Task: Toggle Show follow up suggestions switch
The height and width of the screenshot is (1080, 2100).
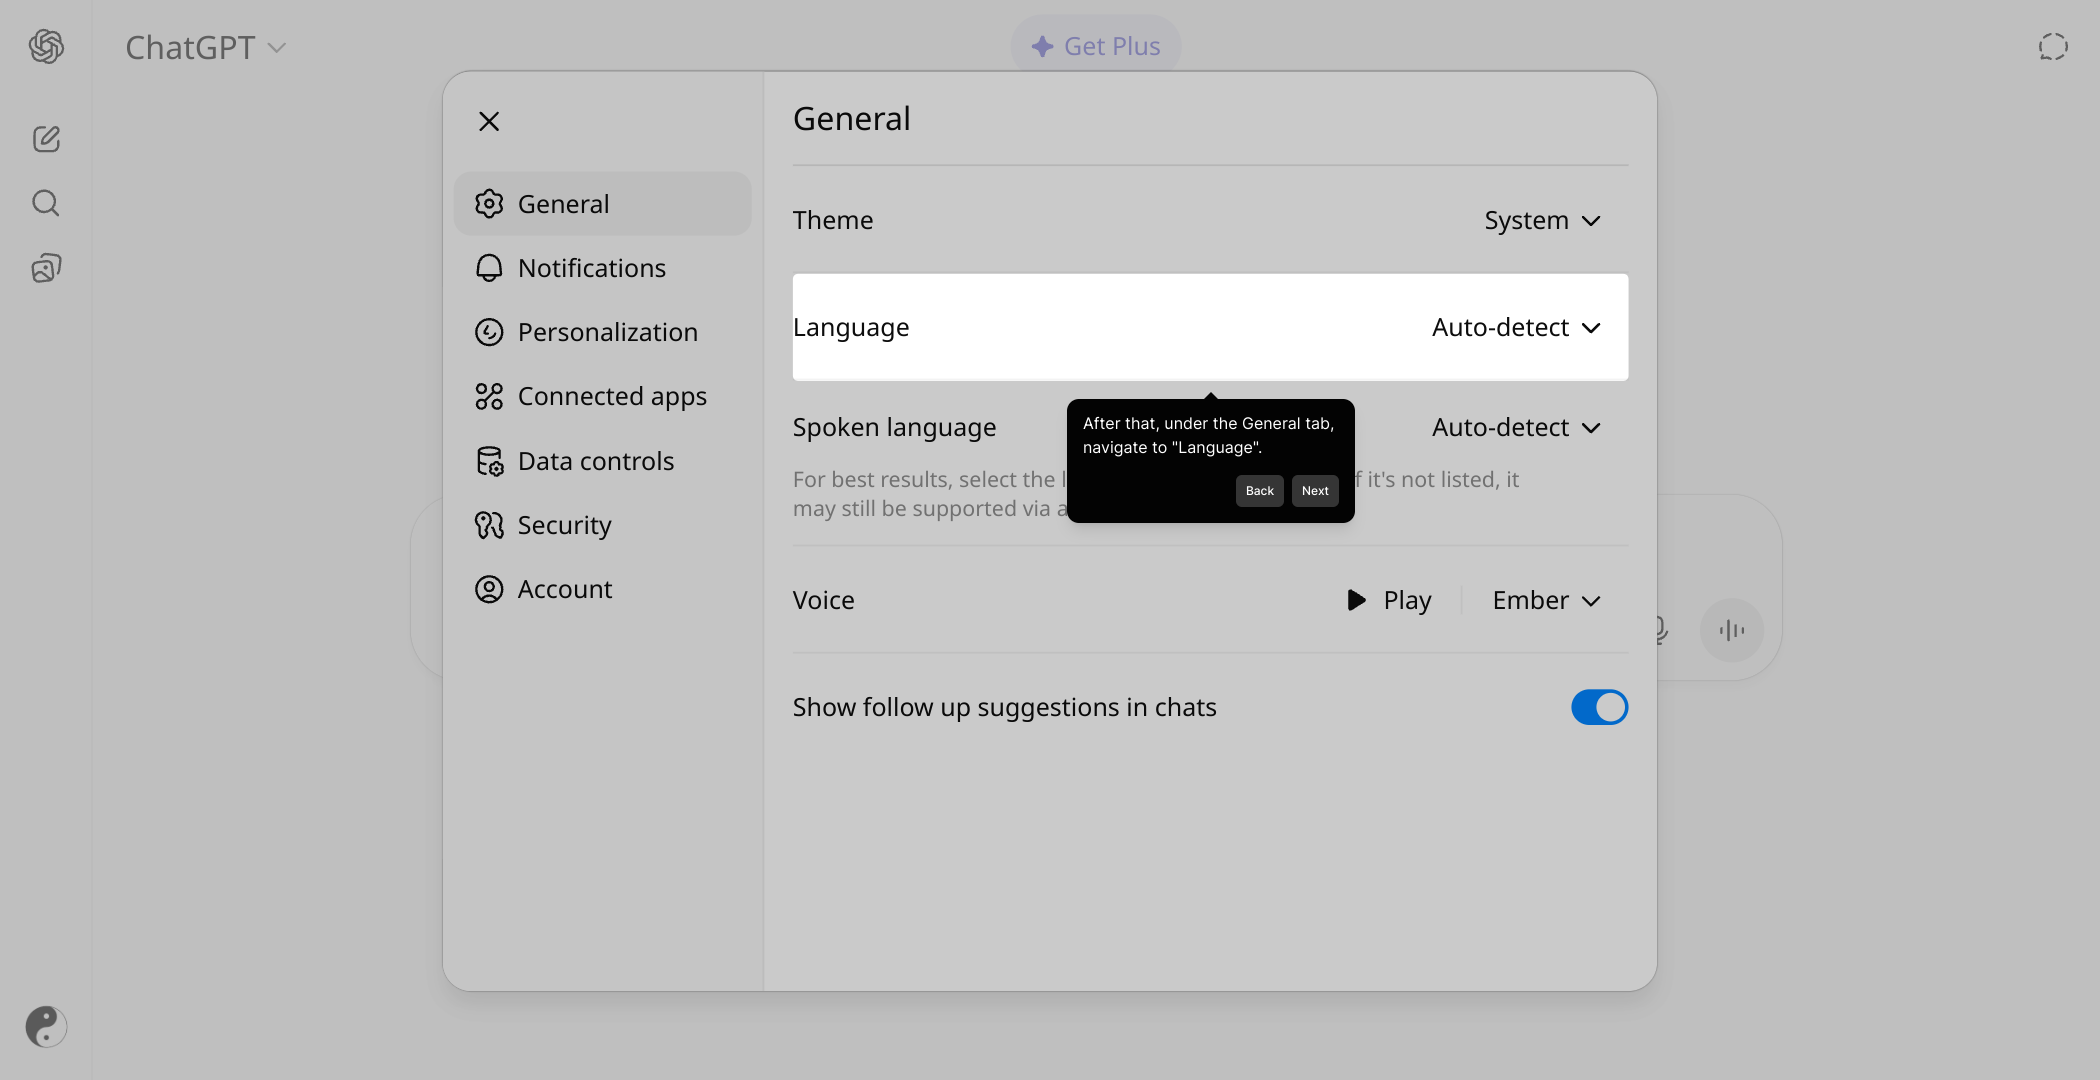Action: tap(1599, 707)
